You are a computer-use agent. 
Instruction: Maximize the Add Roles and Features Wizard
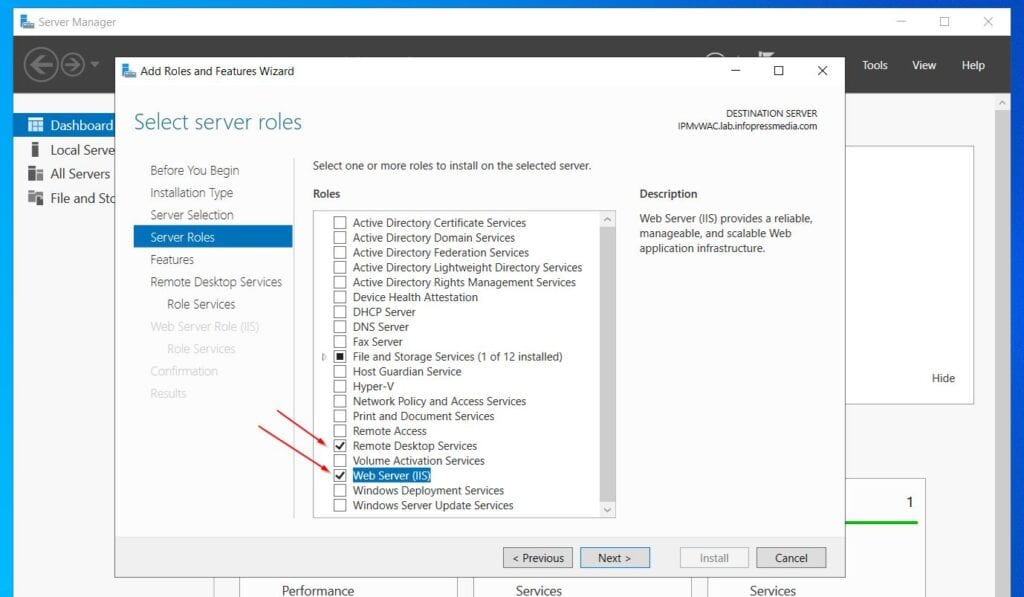click(778, 71)
